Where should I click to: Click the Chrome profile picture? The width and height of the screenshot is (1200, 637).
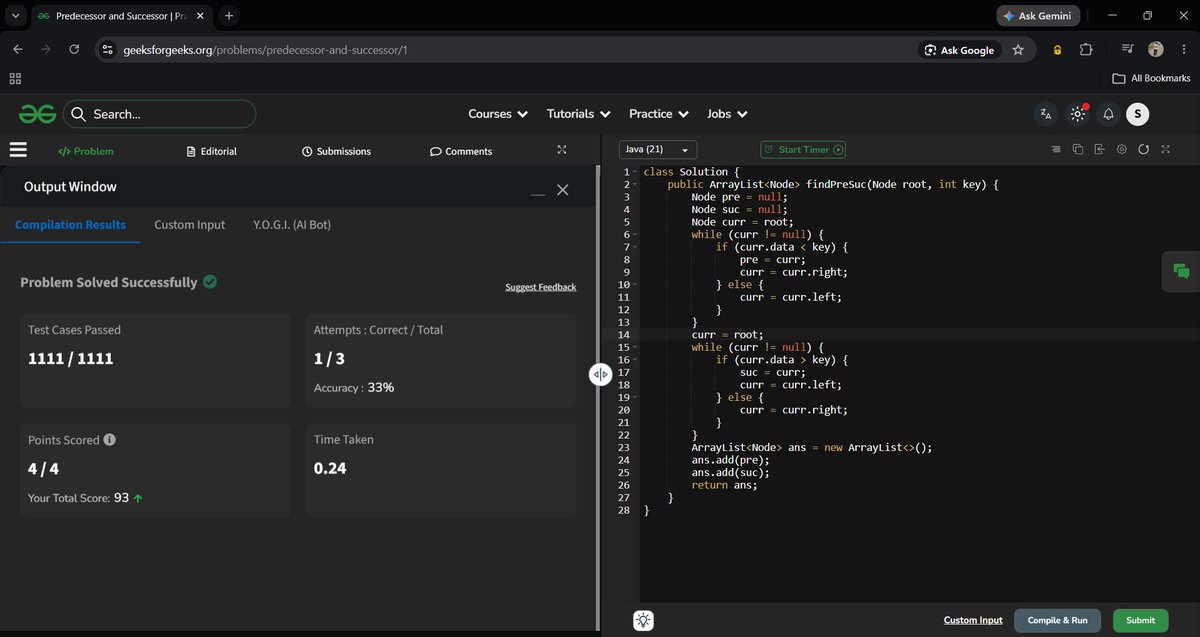(x=1156, y=50)
